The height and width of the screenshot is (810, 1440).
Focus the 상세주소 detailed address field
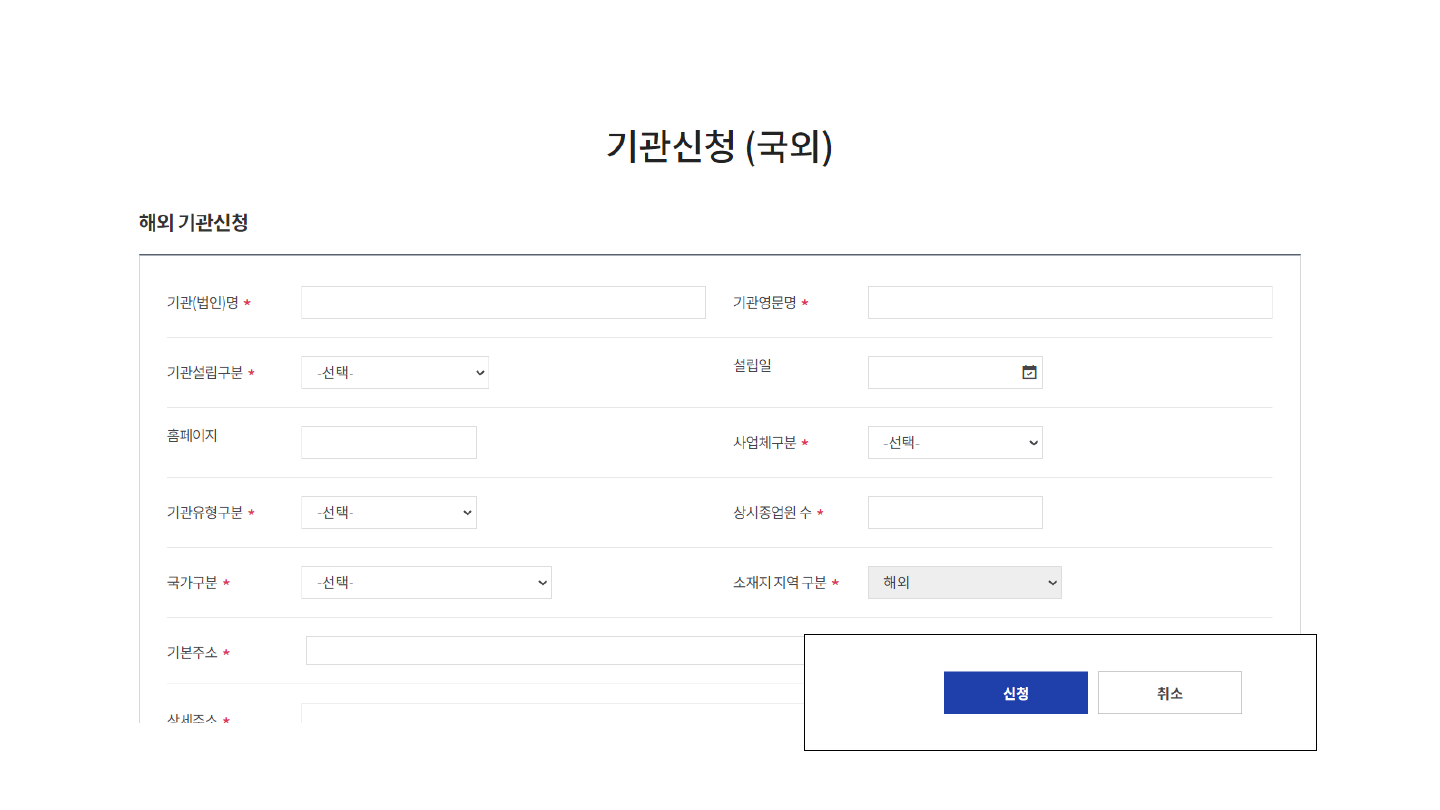(552, 713)
